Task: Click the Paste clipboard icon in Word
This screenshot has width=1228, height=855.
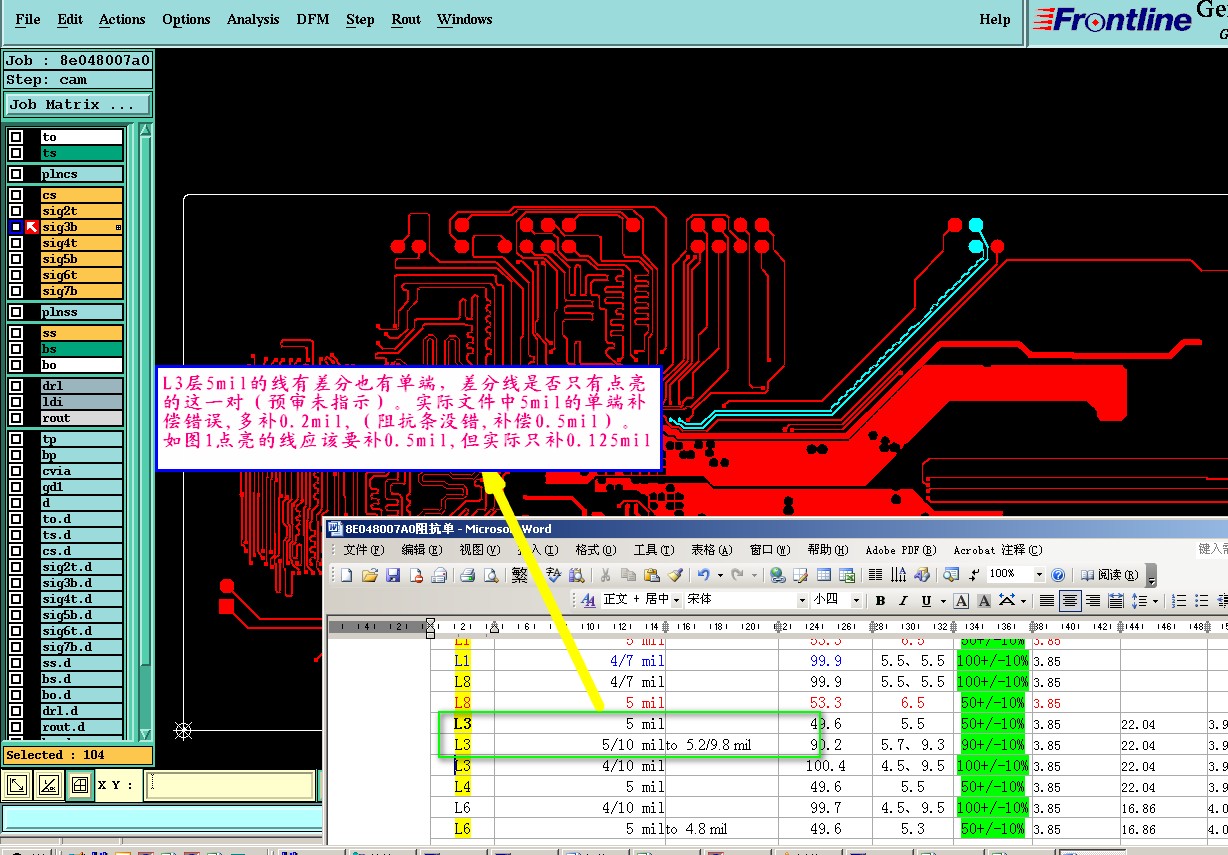Action: pyautogui.click(x=651, y=575)
